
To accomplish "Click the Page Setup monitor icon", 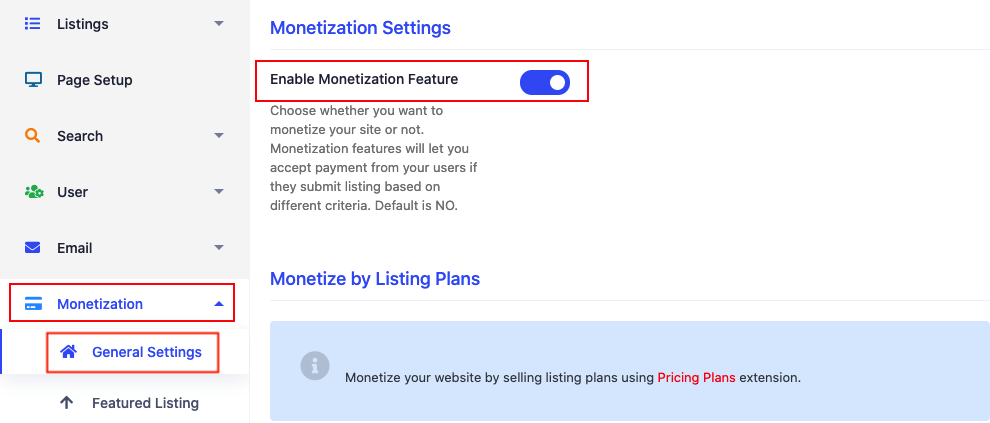I will [x=33, y=80].
